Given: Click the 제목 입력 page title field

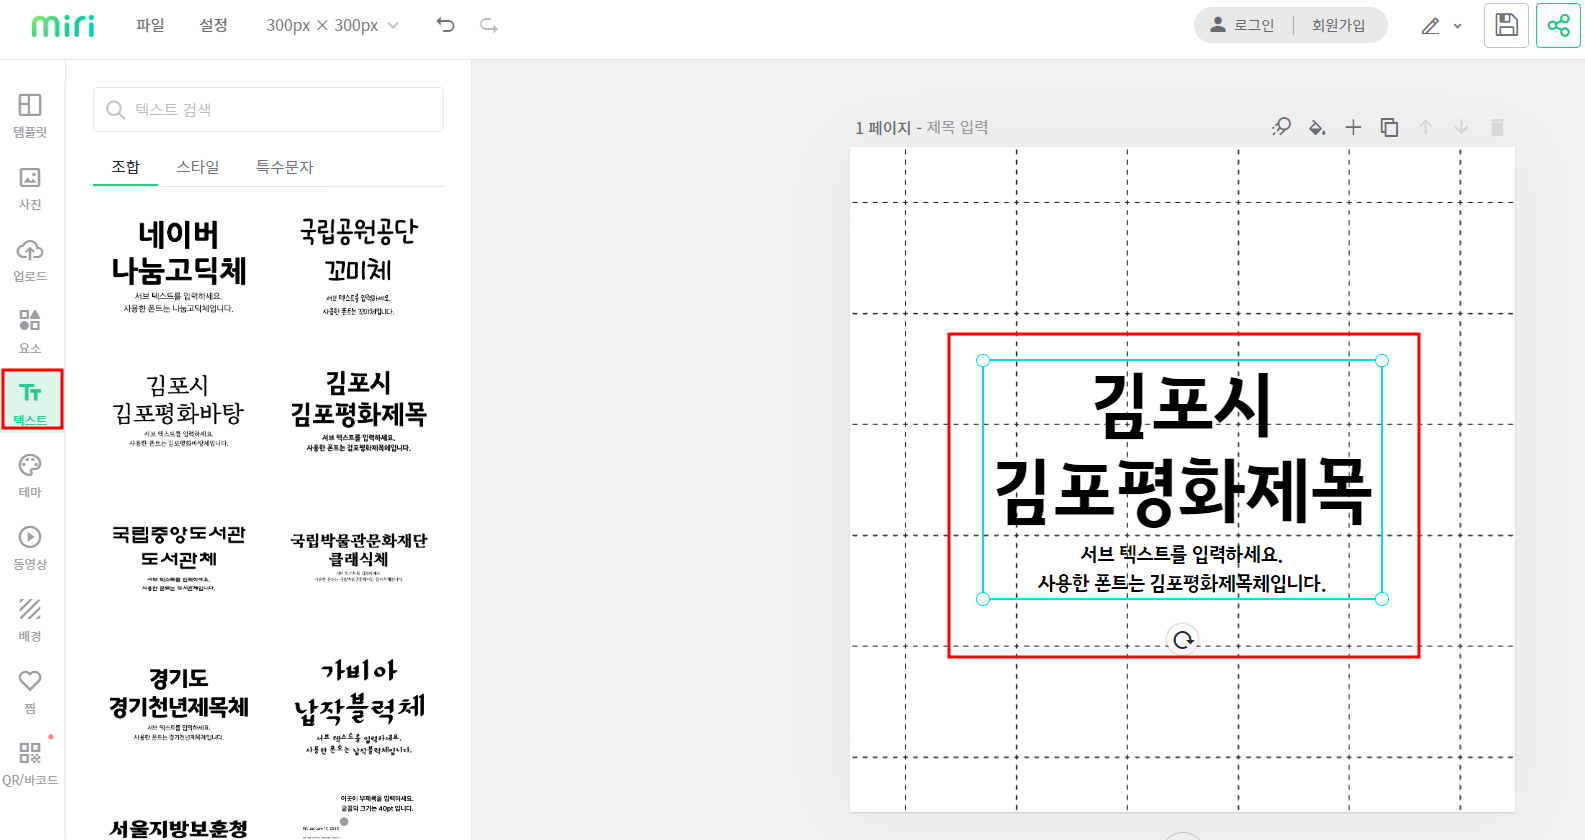Looking at the screenshot, I should pyautogui.click(x=957, y=127).
